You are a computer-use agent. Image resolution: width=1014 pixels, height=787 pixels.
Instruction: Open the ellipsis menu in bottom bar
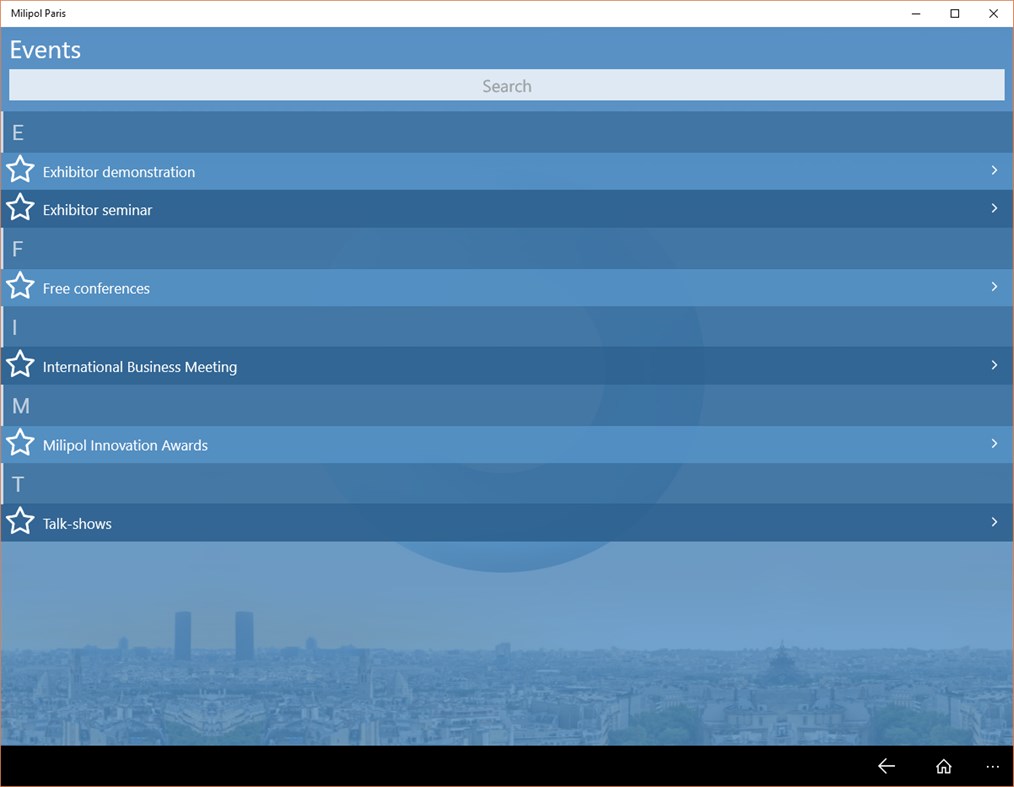coord(992,765)
